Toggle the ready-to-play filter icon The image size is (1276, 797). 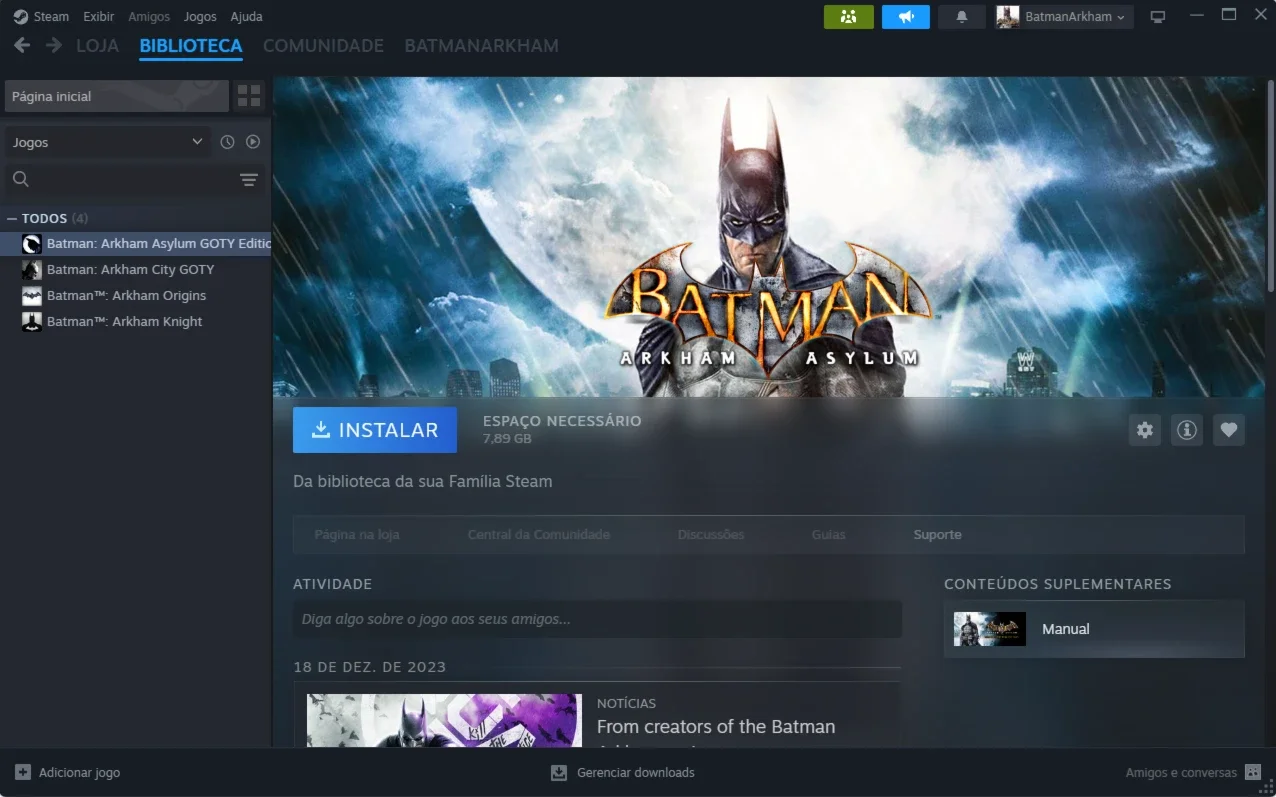[253, 142]
